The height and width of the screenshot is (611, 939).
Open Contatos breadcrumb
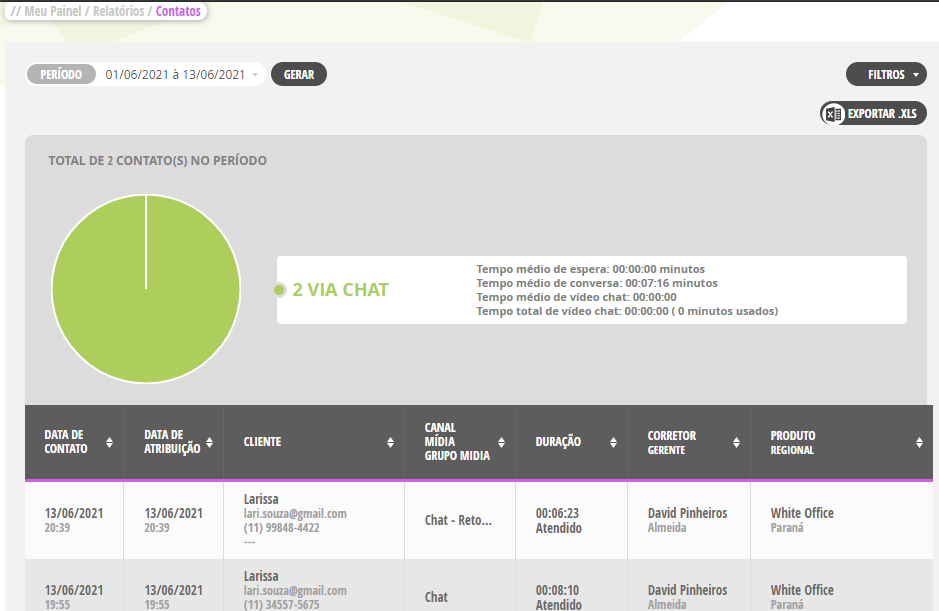pyautogui.click(x=178, y=11)
